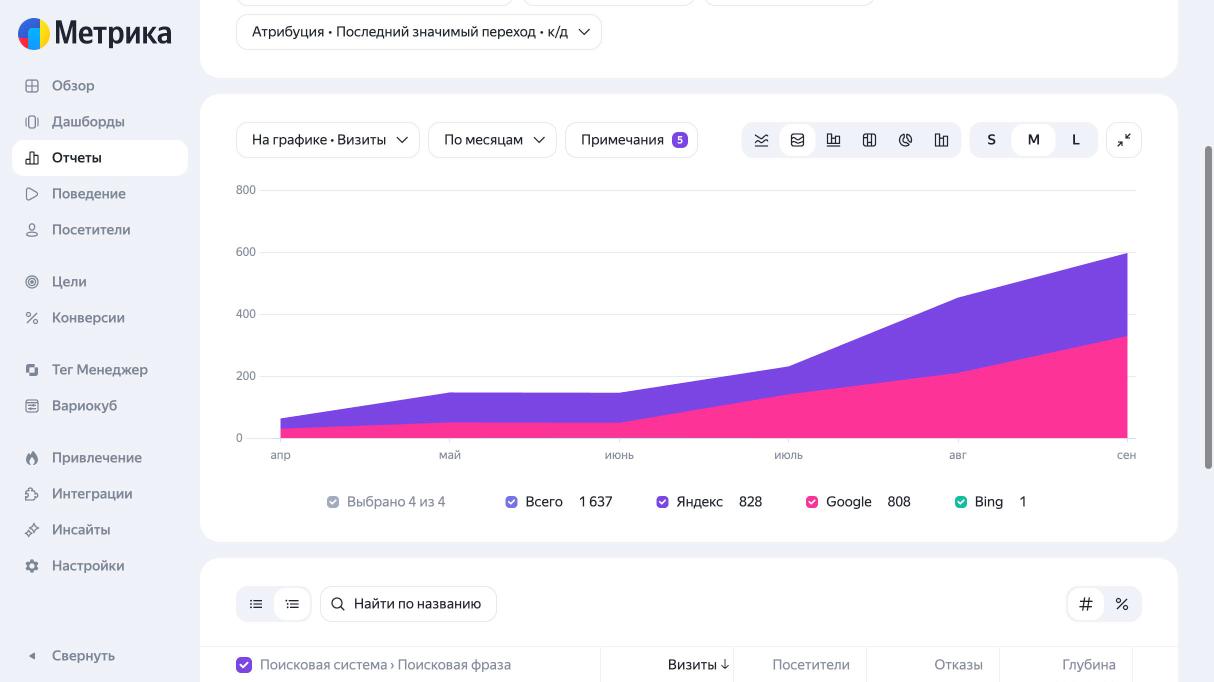The height and width of the screenshot is (682, 1214).
Task: Uncheck the Bing series checkbox
Action: tap(961, 502)
